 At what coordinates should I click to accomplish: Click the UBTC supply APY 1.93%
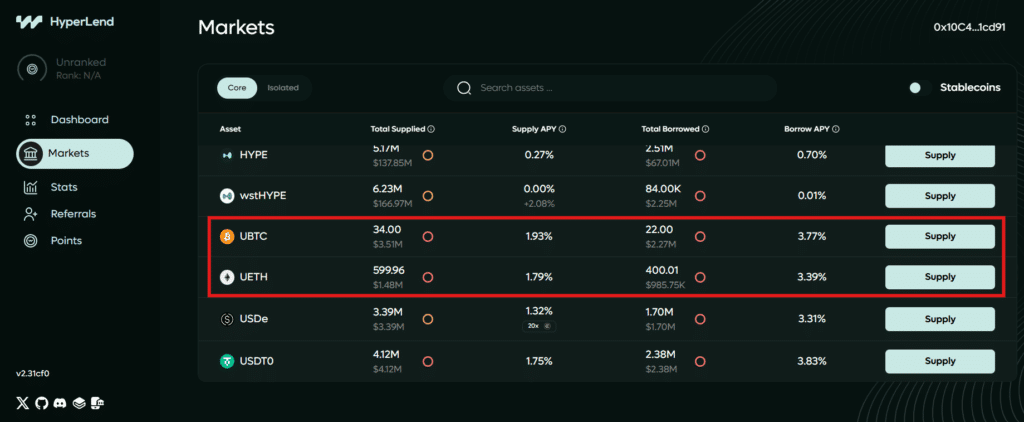539,236
